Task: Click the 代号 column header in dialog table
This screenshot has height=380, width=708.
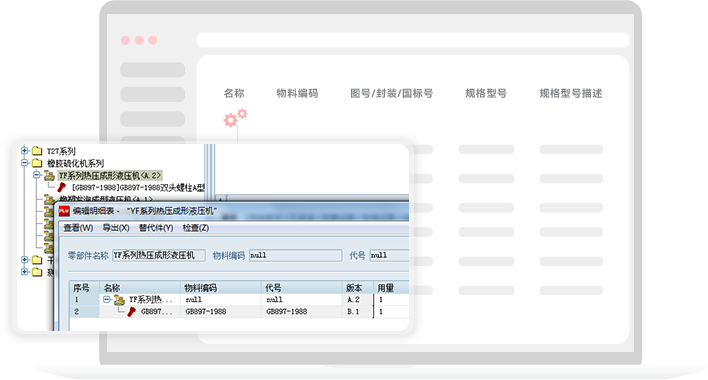Action: 302,287
